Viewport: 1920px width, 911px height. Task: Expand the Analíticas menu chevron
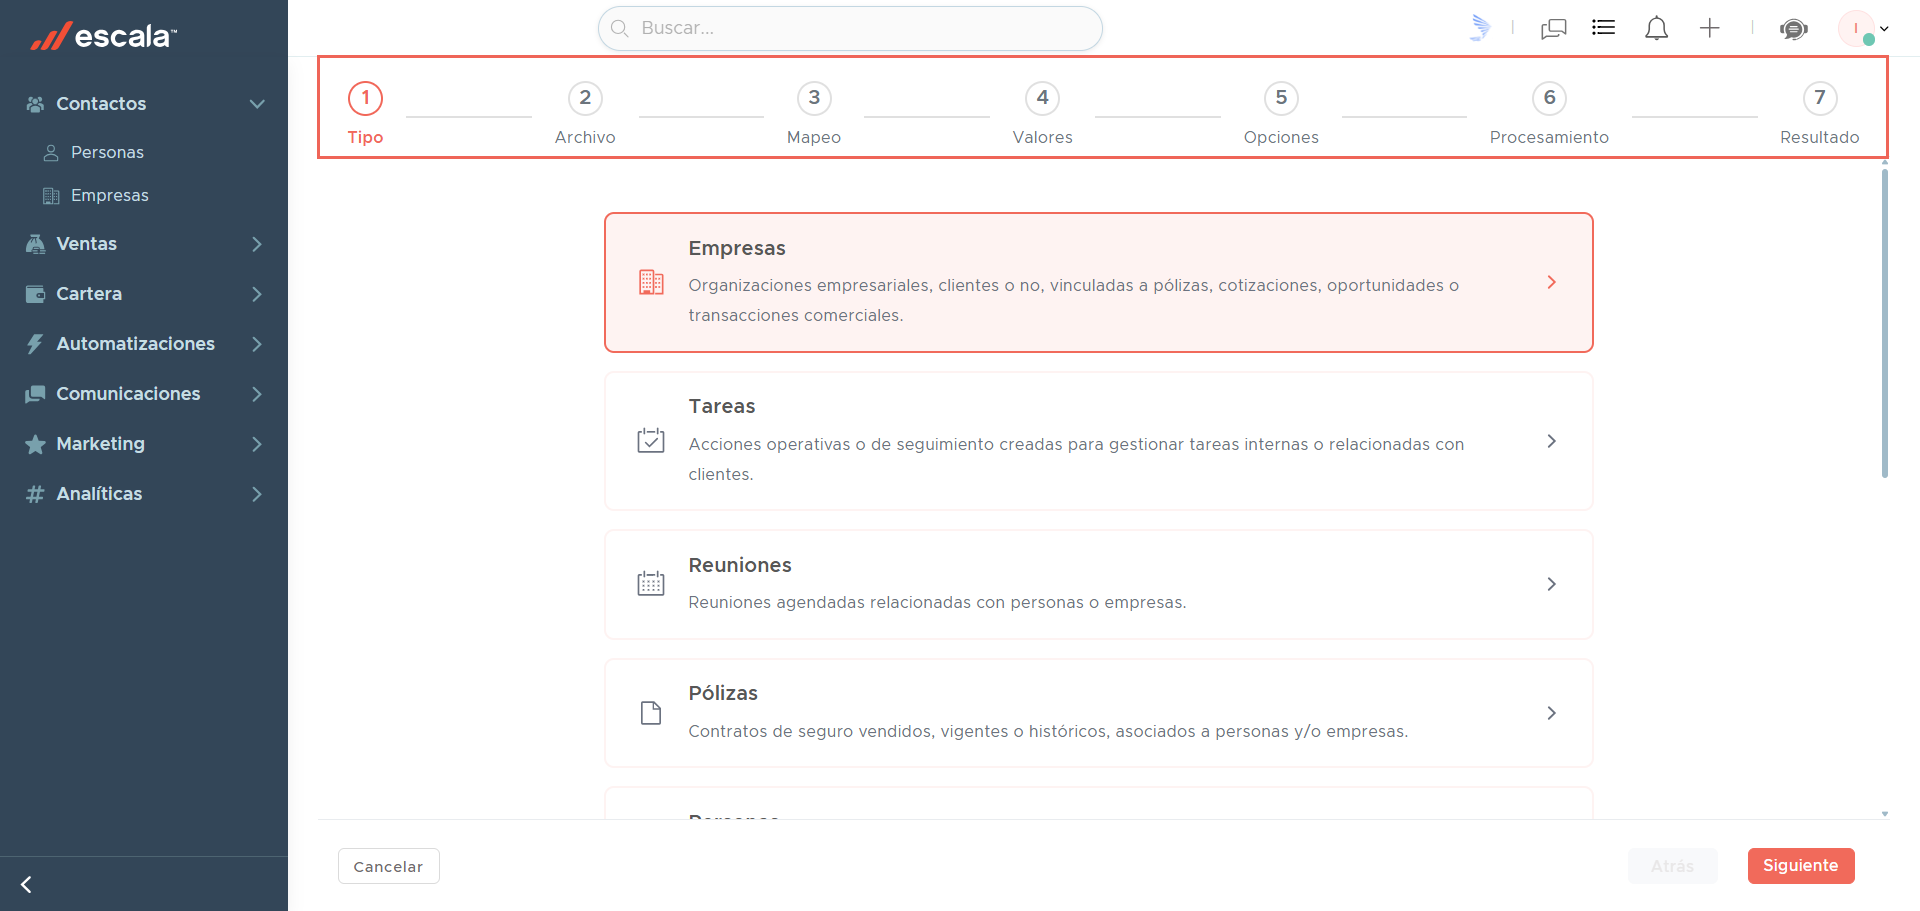coord(257,494)
